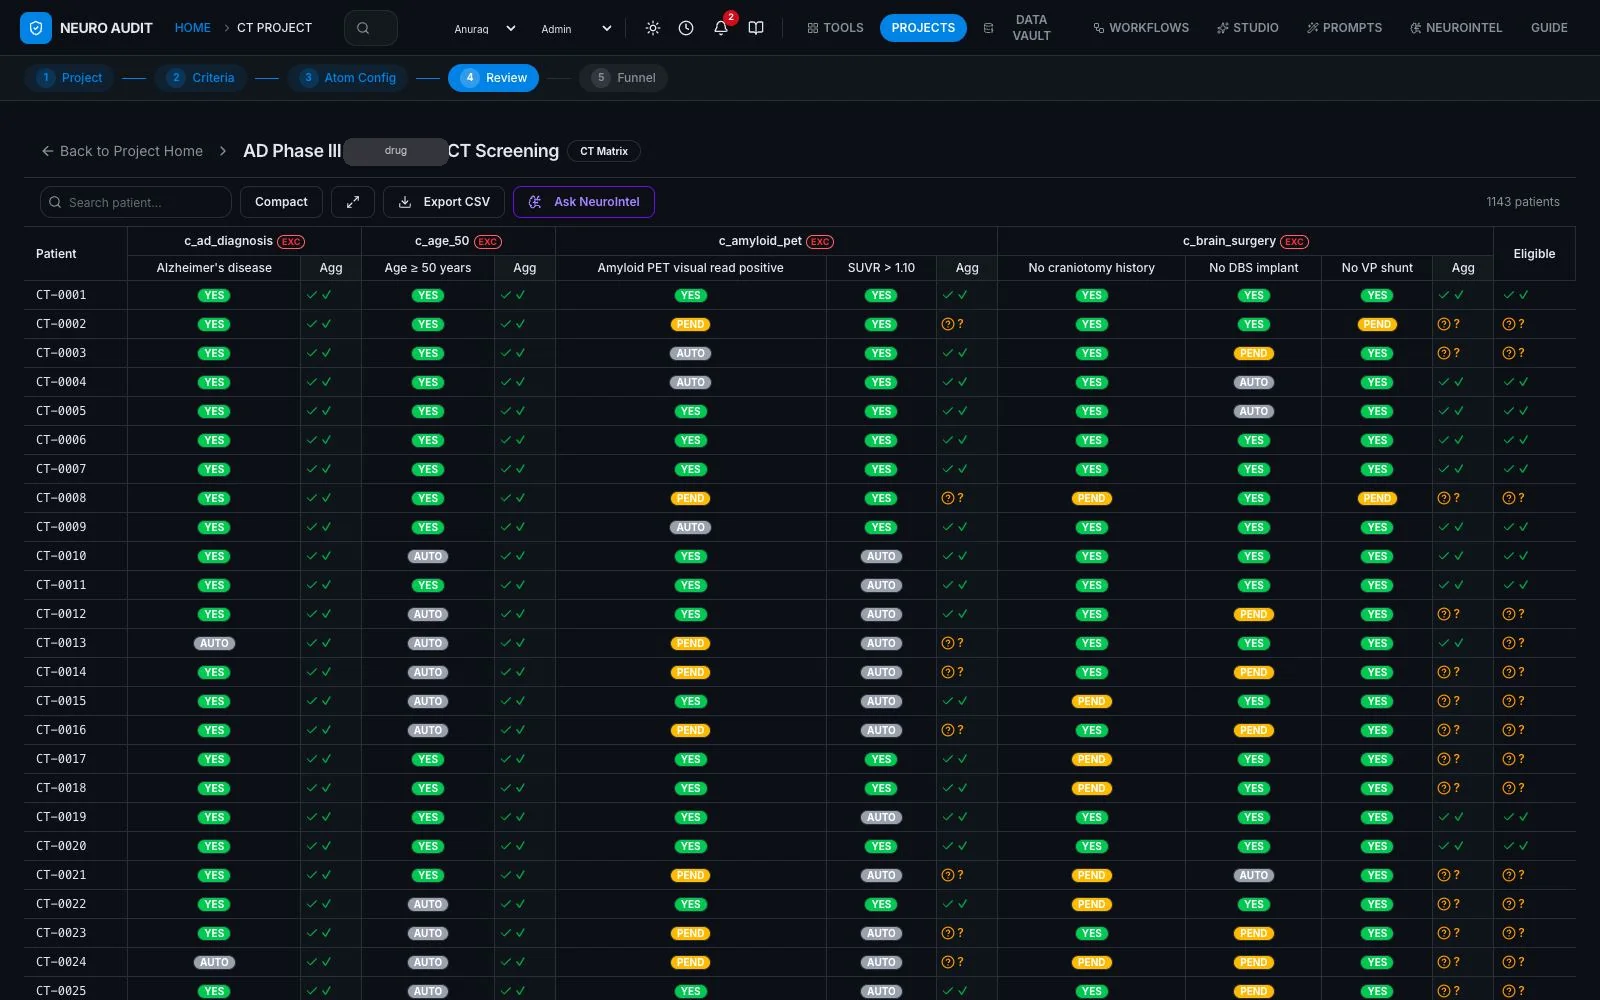Open the Admin role dropdown
This screenshot has width=1600, height=1000.
(x=576, y=28)
